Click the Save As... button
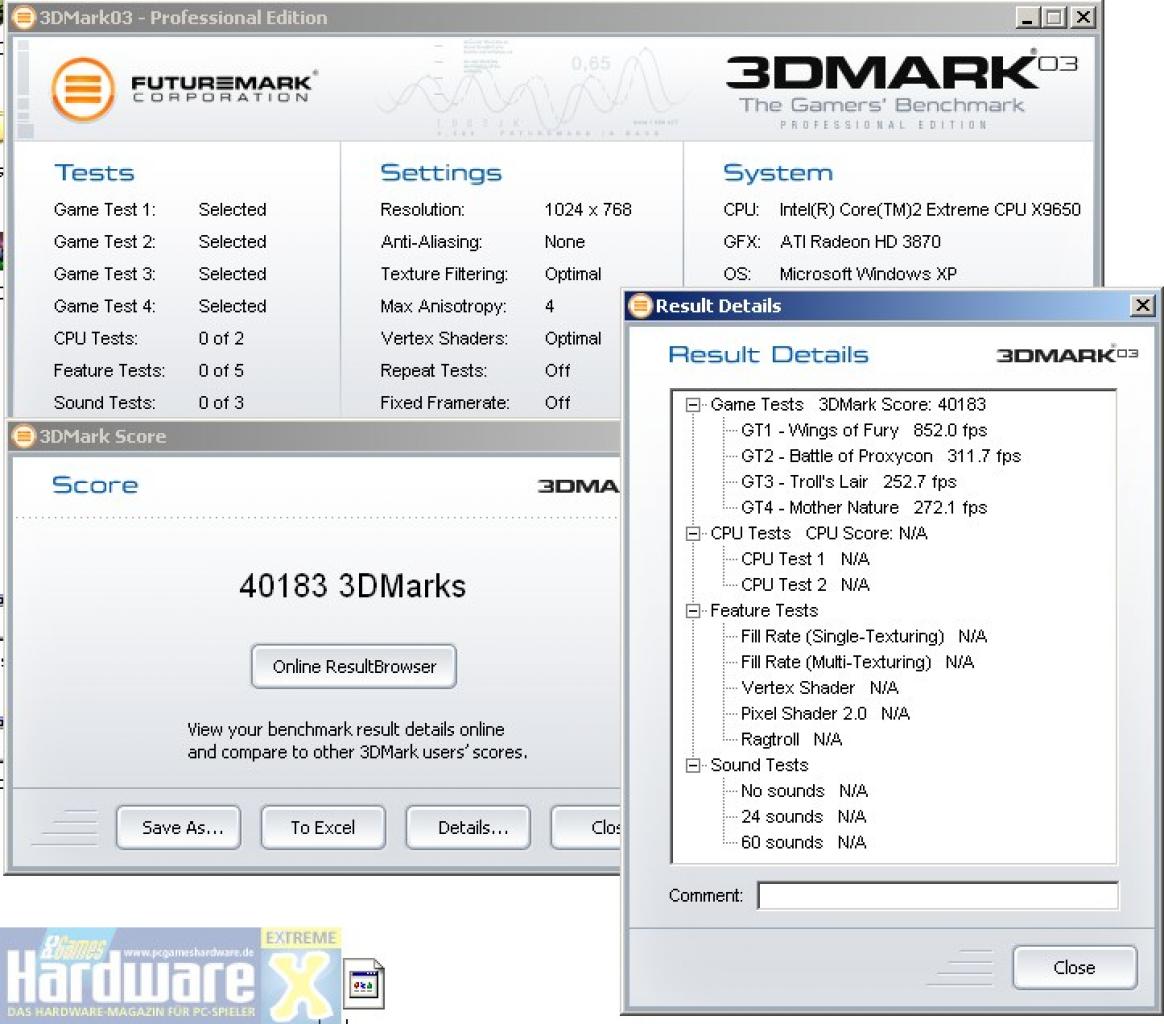 tap(178, 827)
